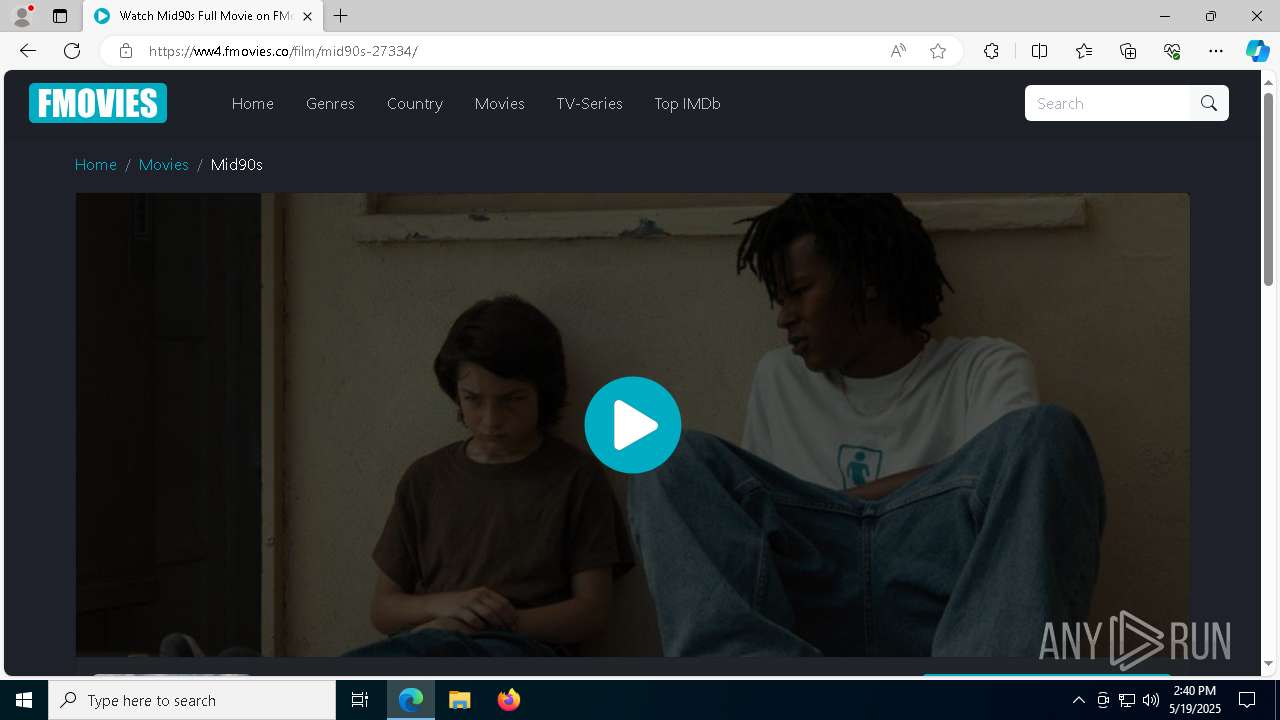
Task: Open the browser profile icon
Action: (22, 16)
